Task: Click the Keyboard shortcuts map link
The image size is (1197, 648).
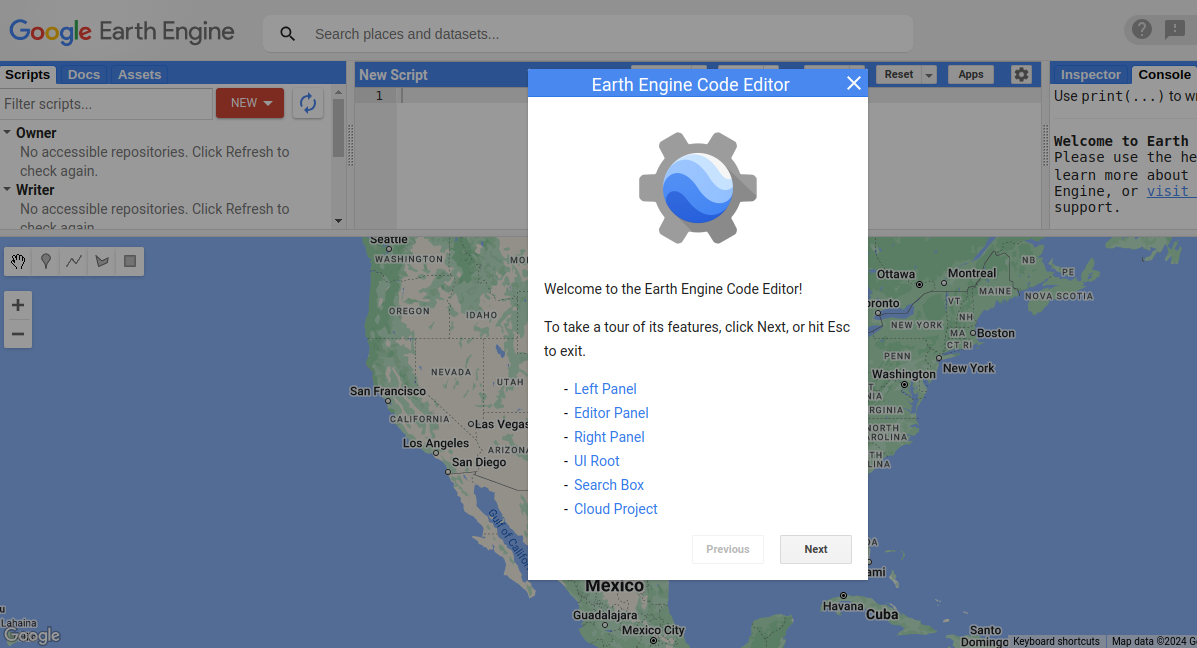Action: (1057, 642)
